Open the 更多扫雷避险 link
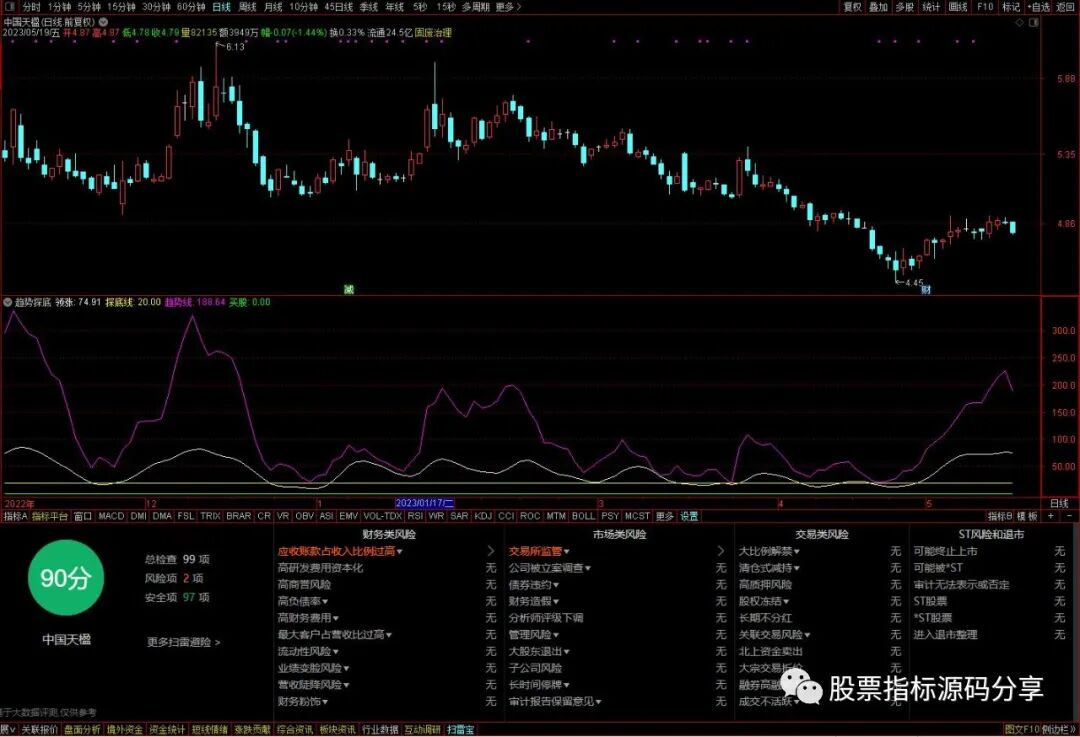This screenshot has width=1080, height=737. pos(183,642)
